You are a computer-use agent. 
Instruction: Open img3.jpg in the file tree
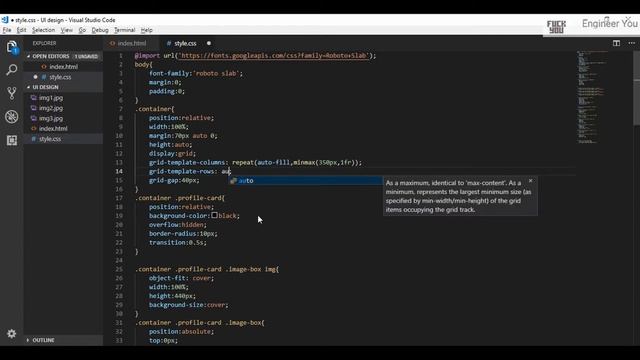[51, 118]
